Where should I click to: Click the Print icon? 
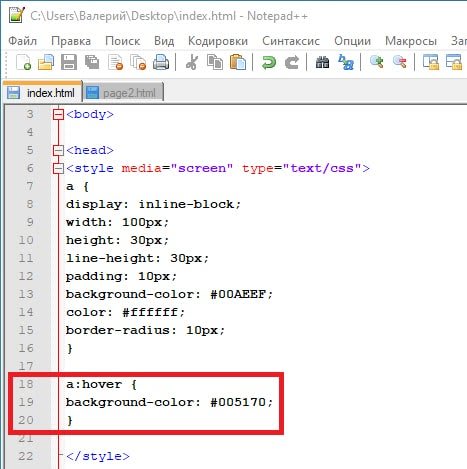click(161, 62)
